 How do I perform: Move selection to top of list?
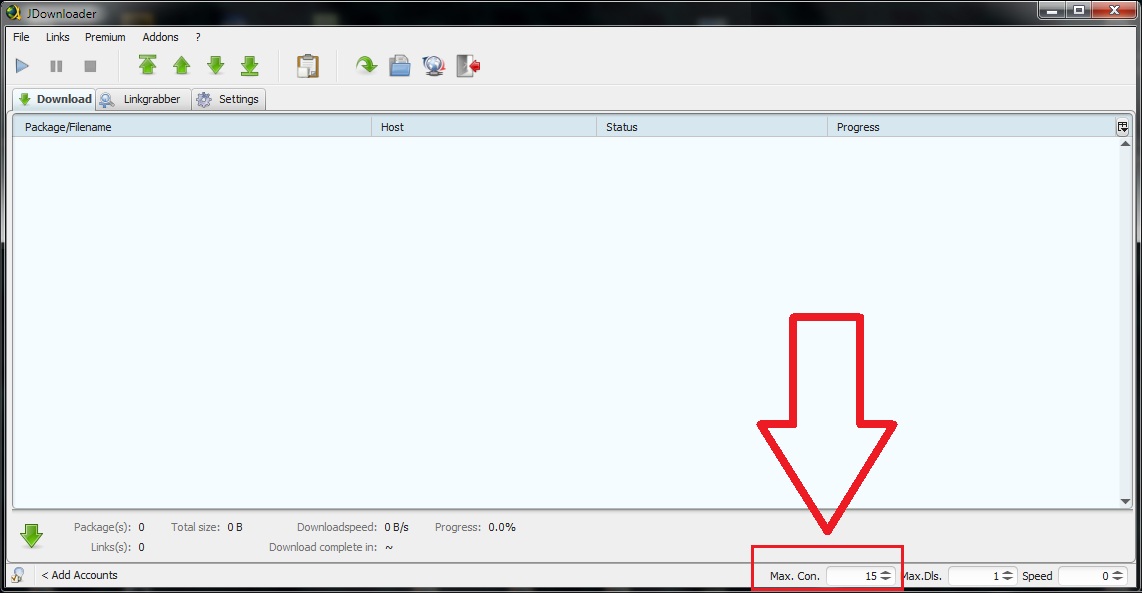pos(148,66)
